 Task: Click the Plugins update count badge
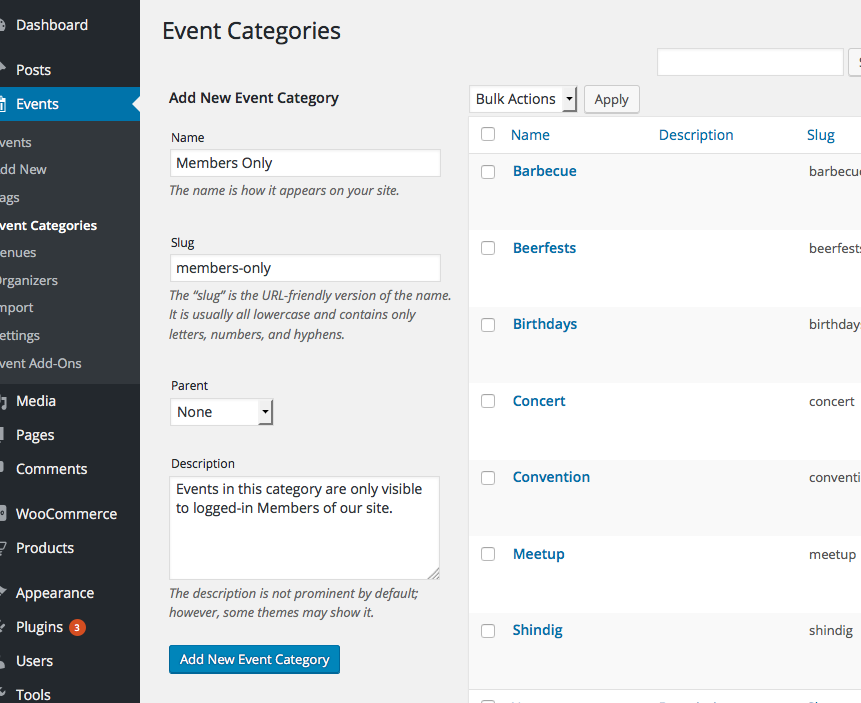point(77,628)
